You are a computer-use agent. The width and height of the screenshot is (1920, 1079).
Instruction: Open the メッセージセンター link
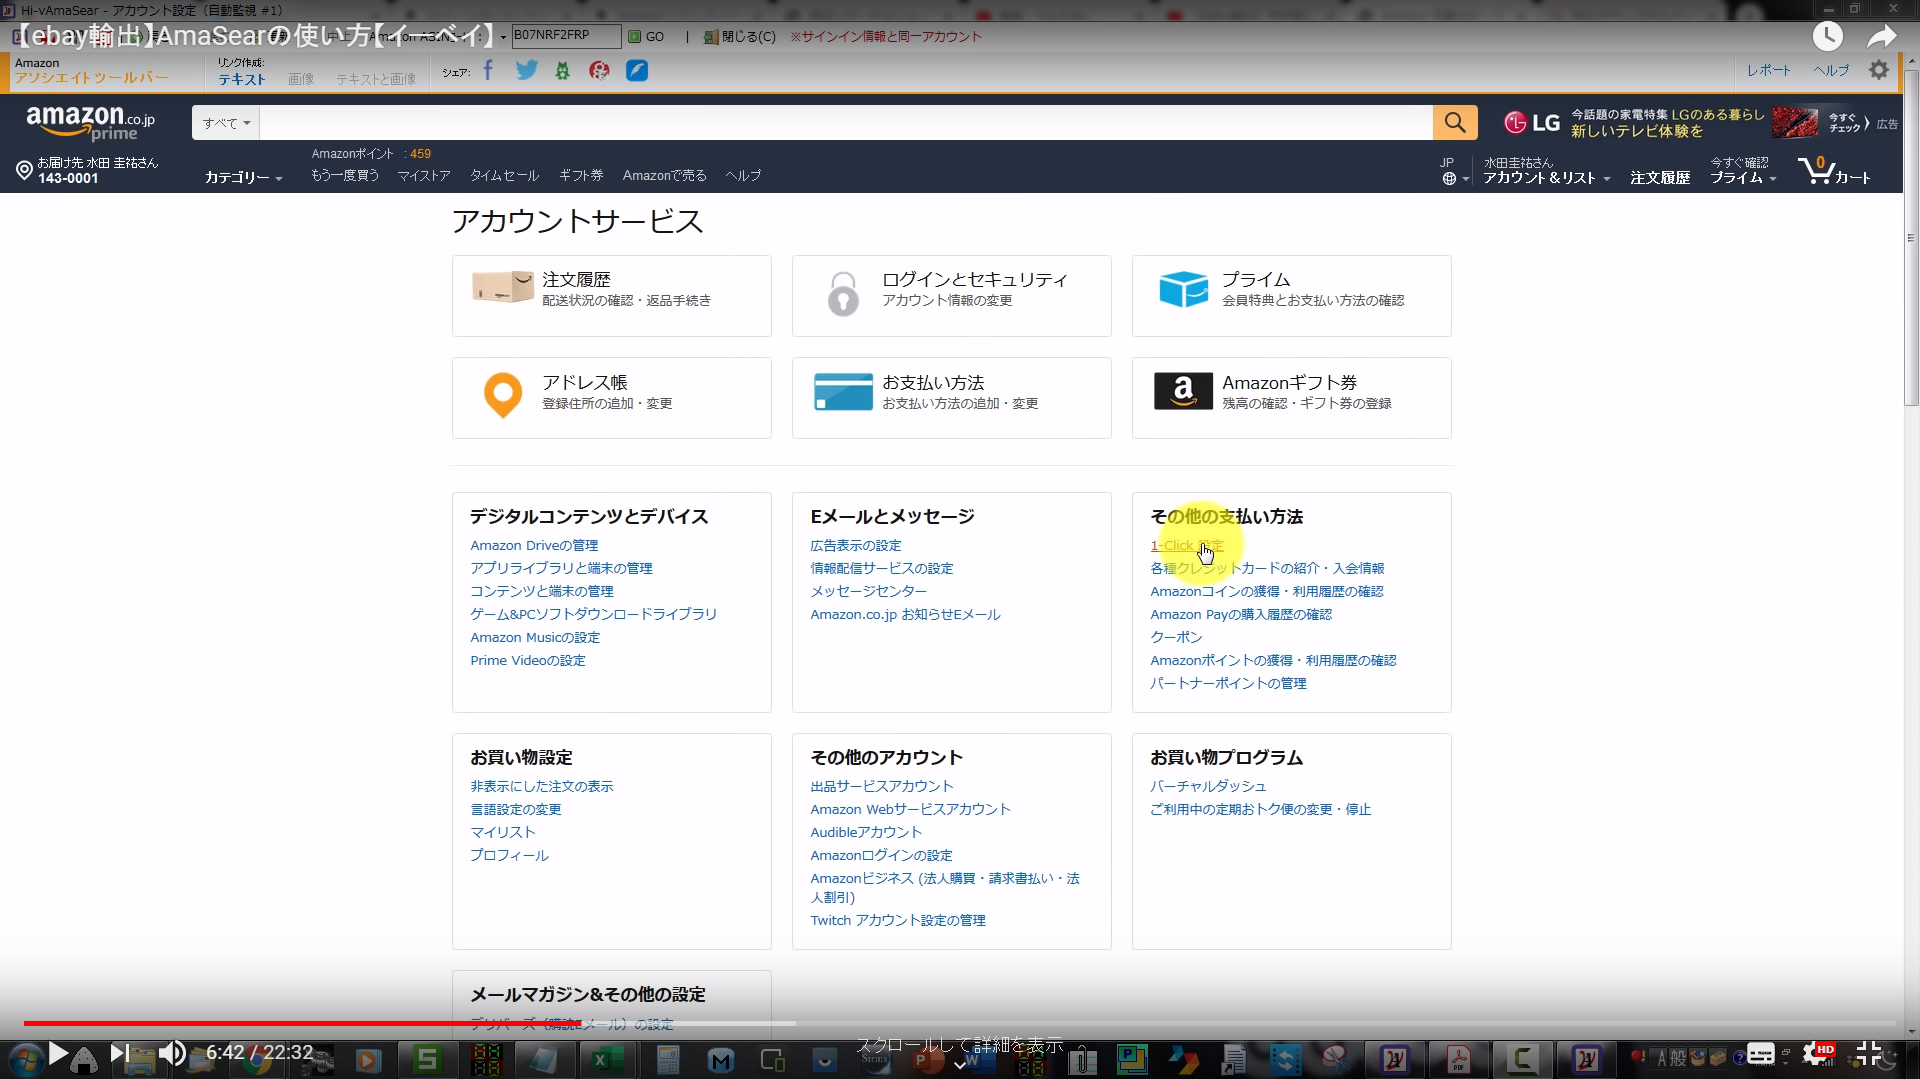[868, 591]
